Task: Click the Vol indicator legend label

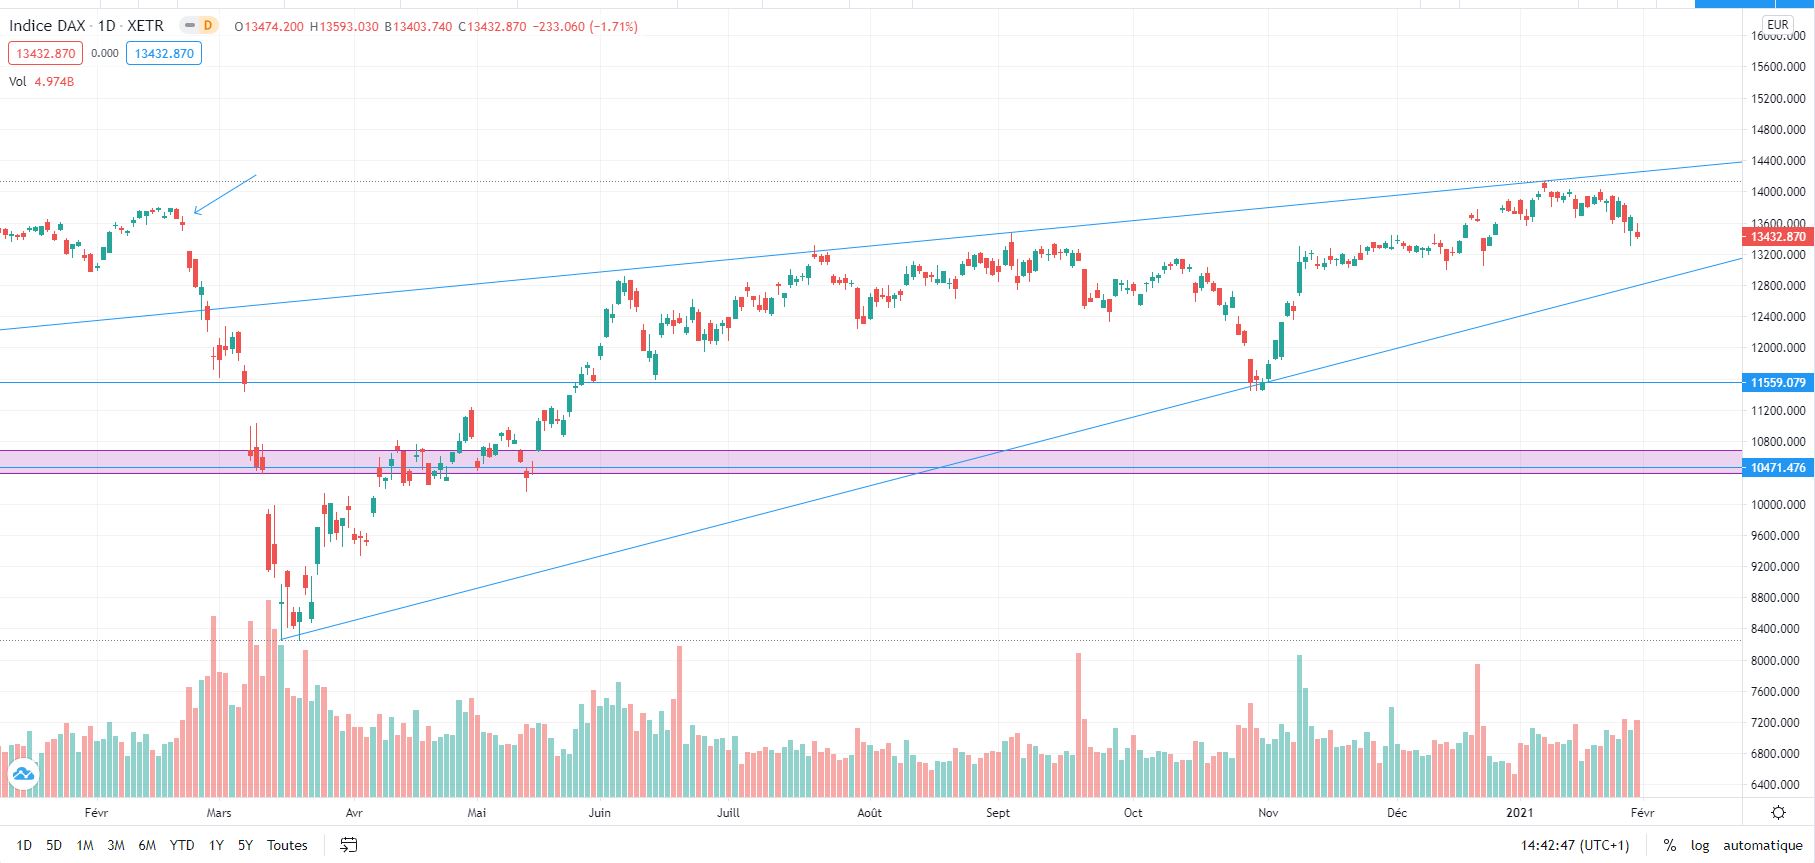Action: coord(17,81)
